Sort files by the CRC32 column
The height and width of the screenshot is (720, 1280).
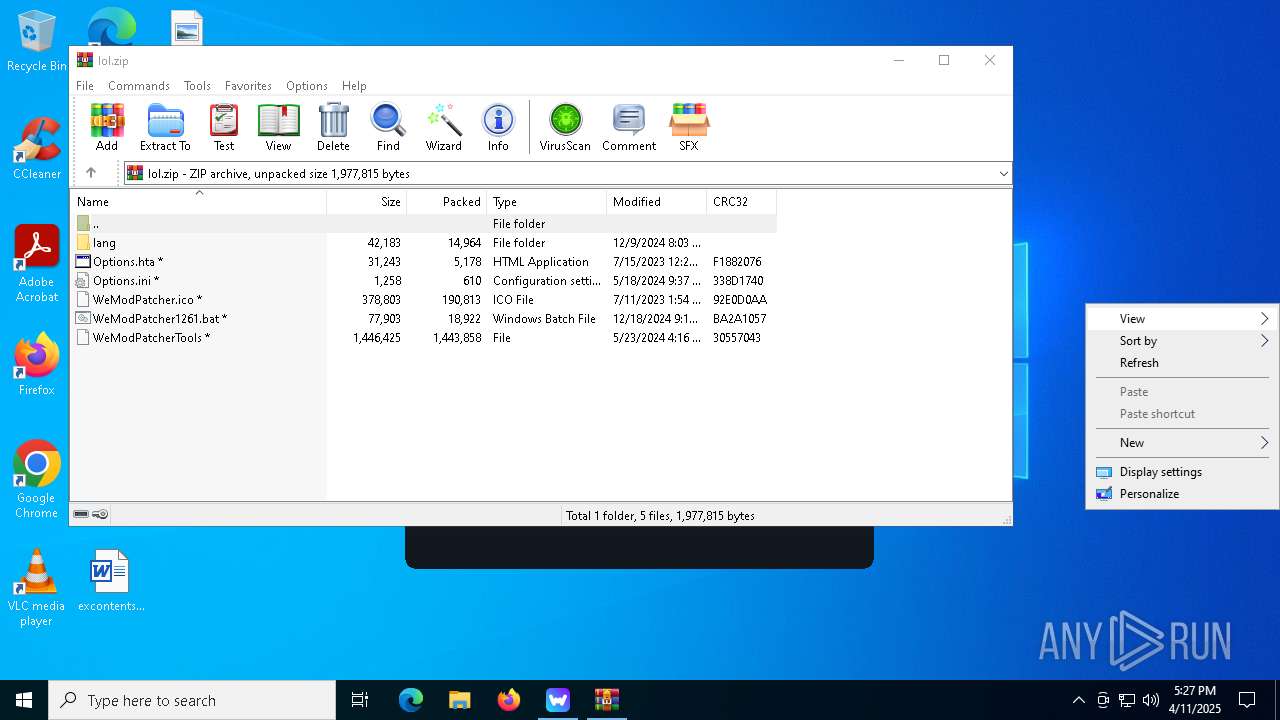click(x=742, y=202)
